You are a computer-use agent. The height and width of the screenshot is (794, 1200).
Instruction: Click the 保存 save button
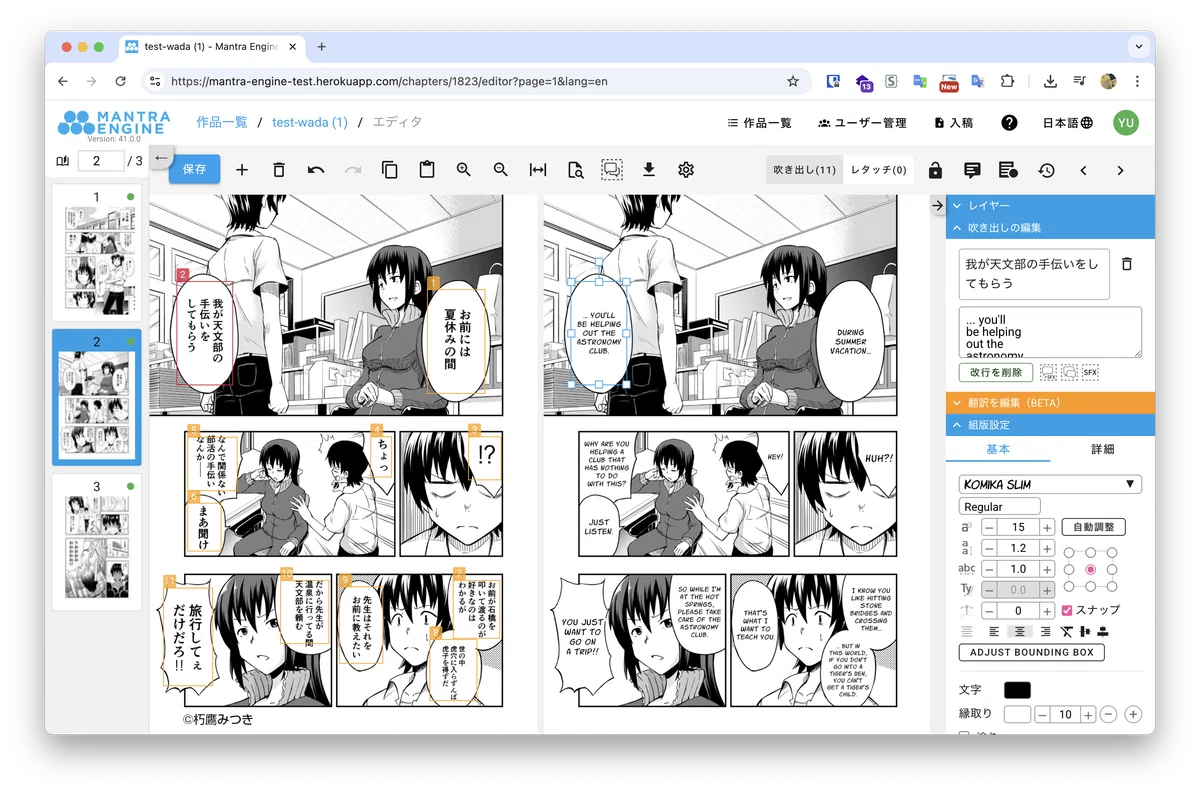pos(195,170)
